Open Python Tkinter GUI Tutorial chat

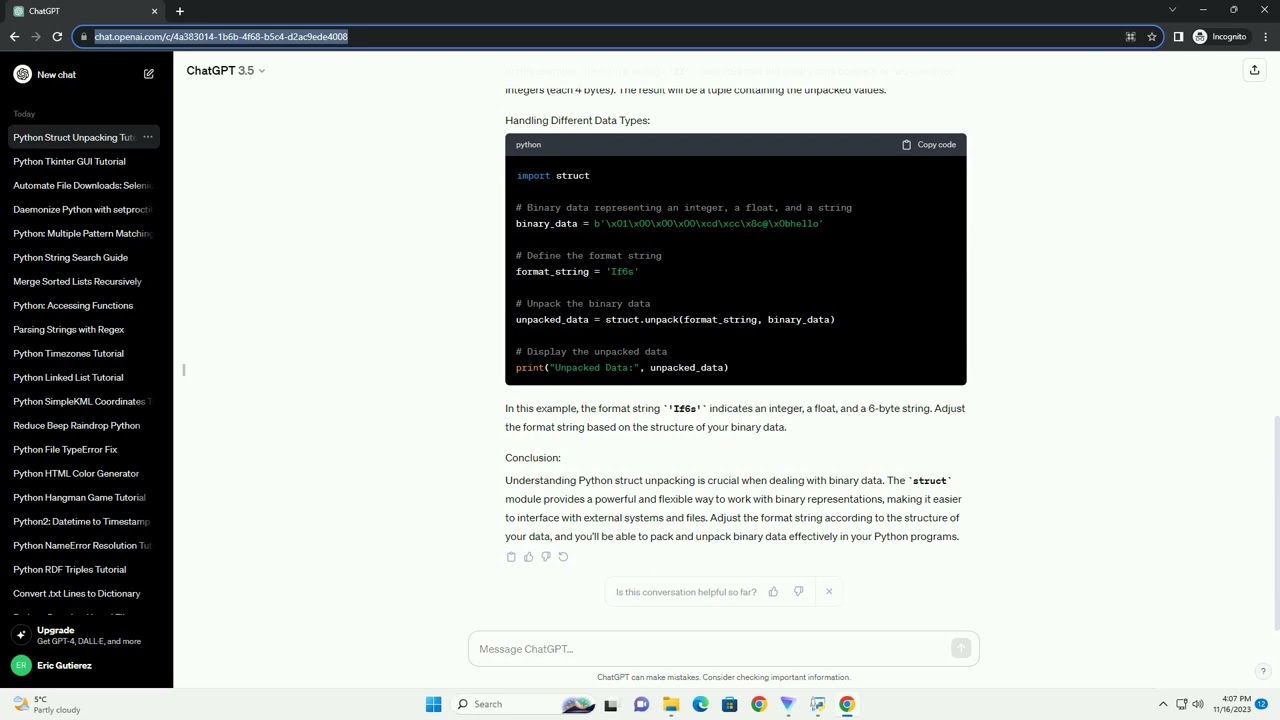[86, 161]
